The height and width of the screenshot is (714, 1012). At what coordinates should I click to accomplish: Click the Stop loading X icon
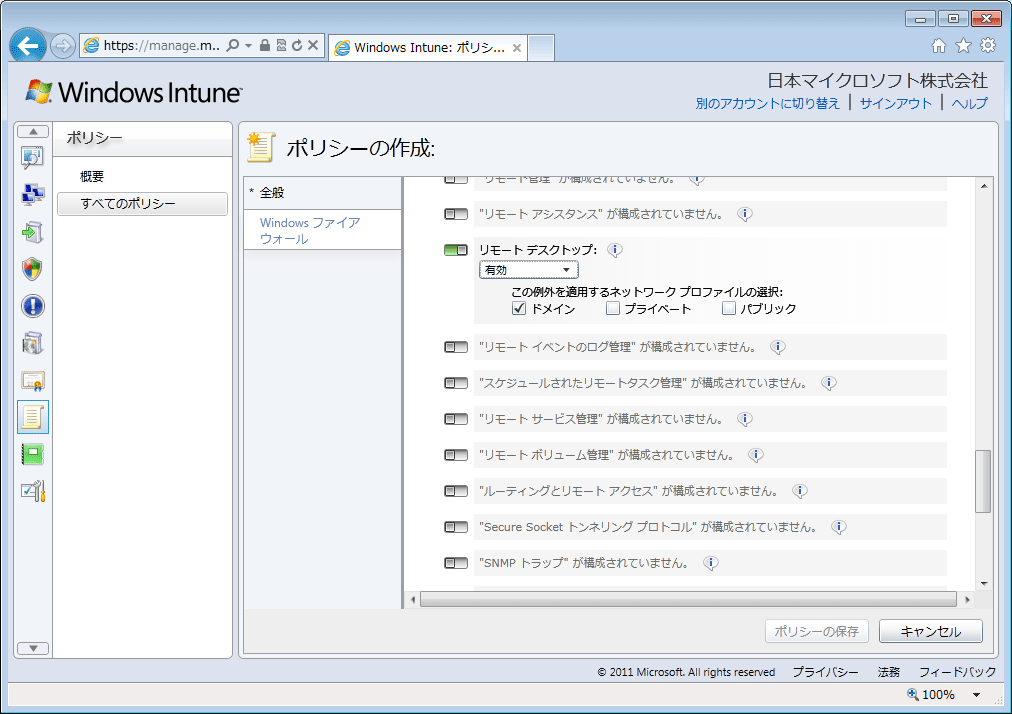click(x=313, y=45)
